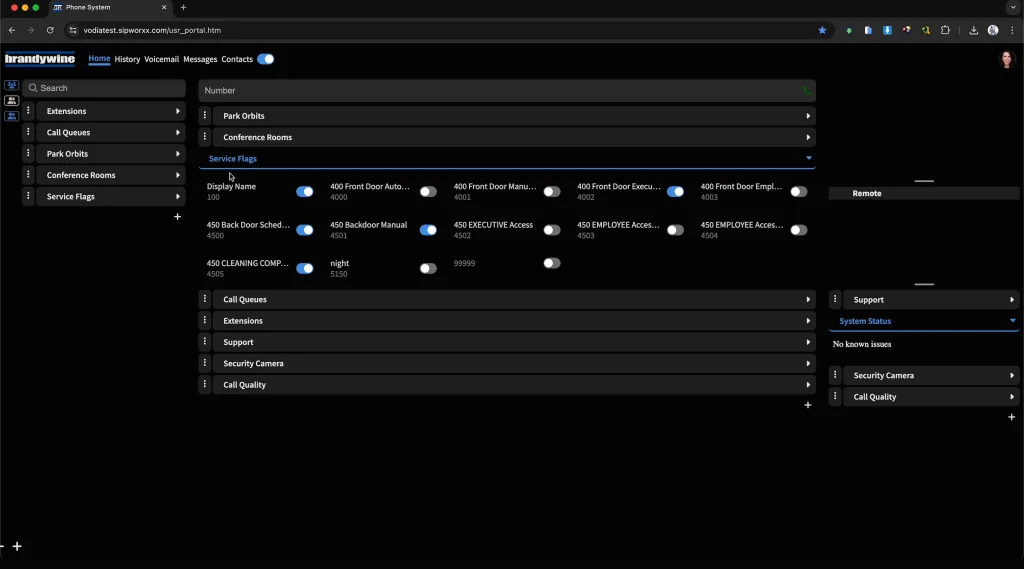Bookmark this page with the star icon
Viewport: 1024px width, 569px height.
coord(822,30)
